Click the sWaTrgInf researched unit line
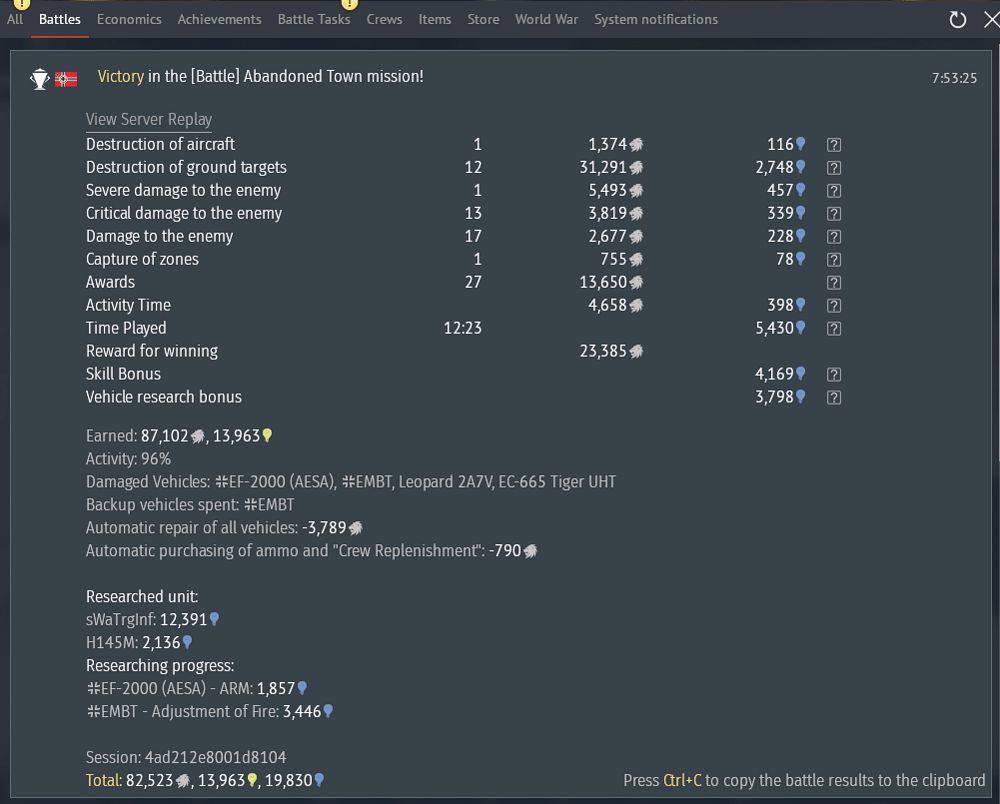 click(x=152, y=619)
